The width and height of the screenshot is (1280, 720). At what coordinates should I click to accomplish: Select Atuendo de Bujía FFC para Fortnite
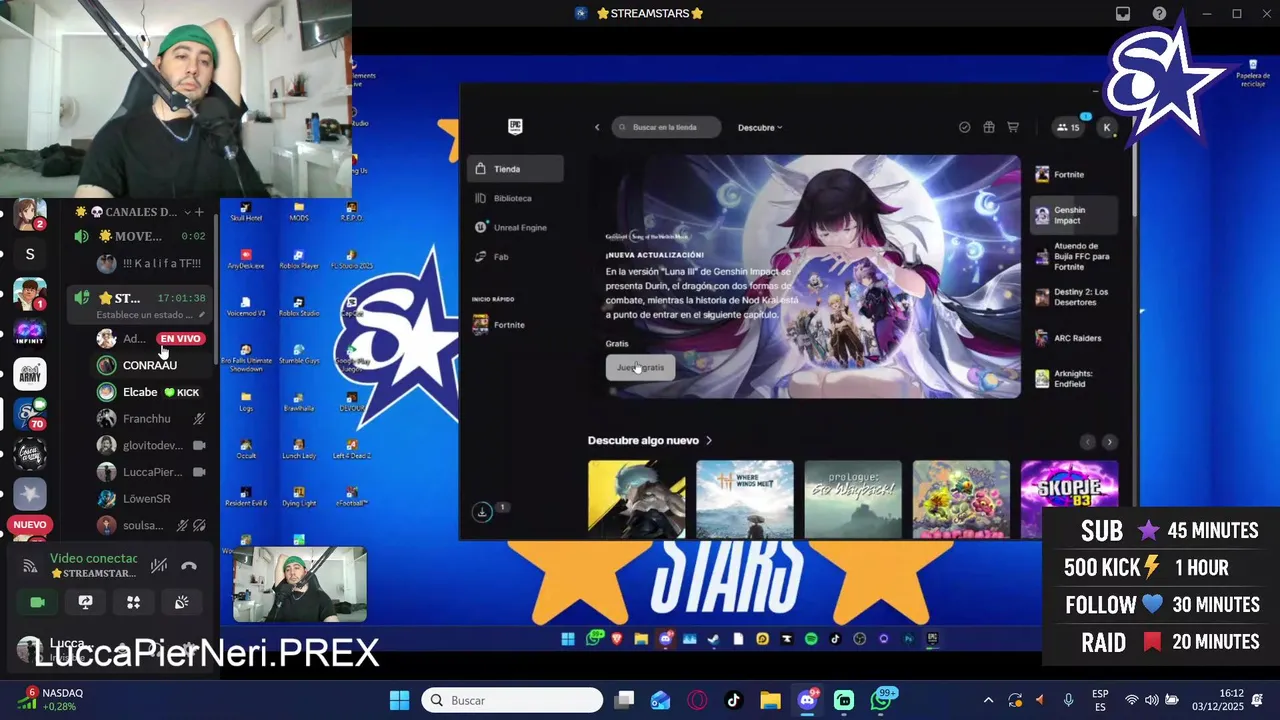1074,256
